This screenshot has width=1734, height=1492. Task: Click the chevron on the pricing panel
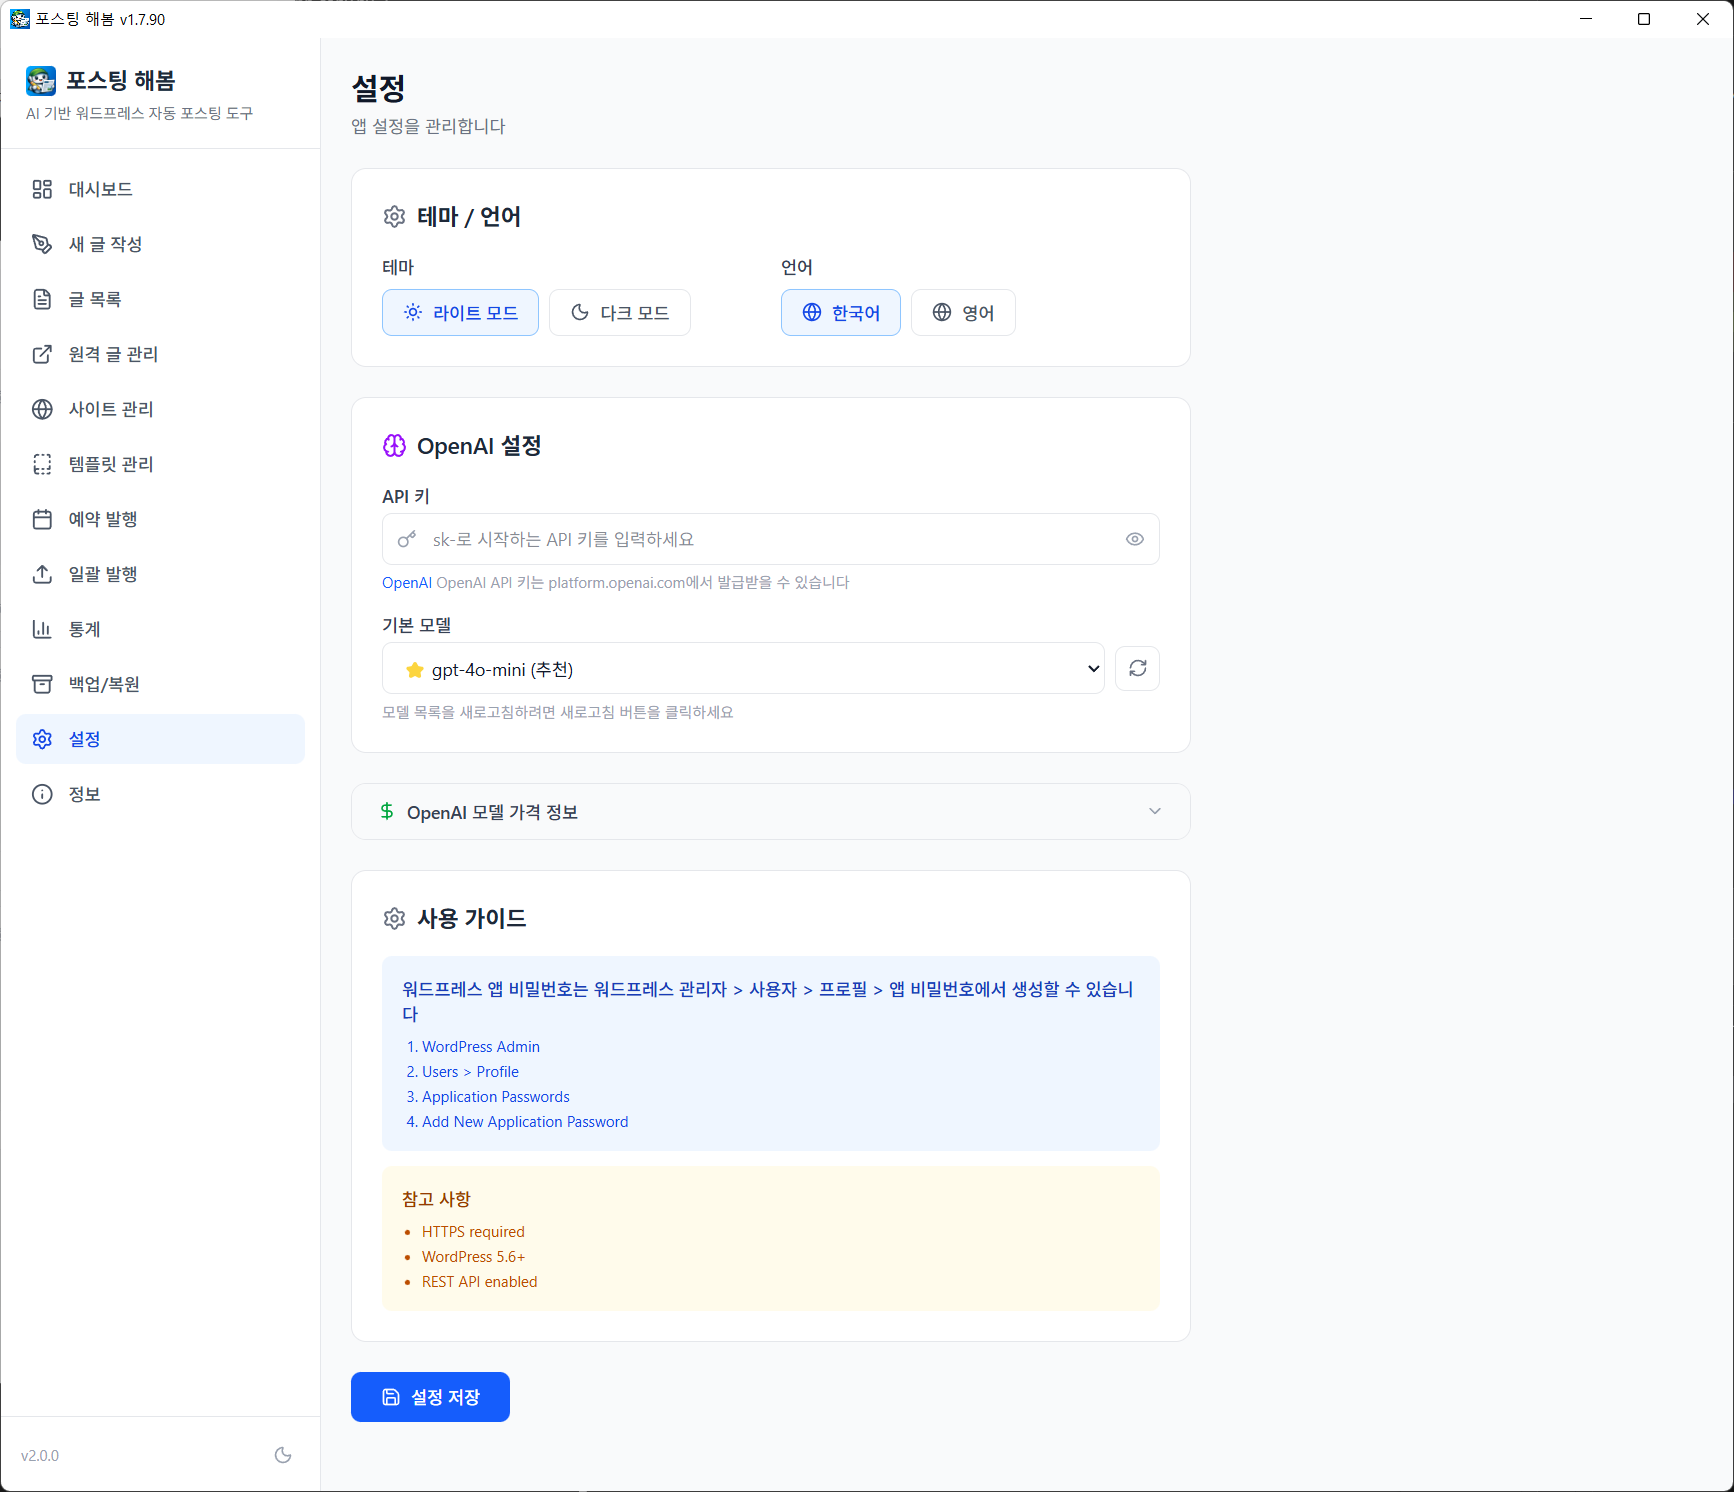click(1155, 811)
